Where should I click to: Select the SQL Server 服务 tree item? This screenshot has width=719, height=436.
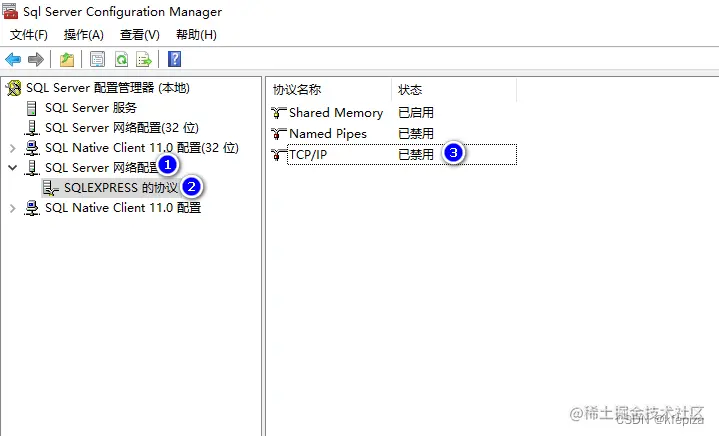[x=91, y=108]
